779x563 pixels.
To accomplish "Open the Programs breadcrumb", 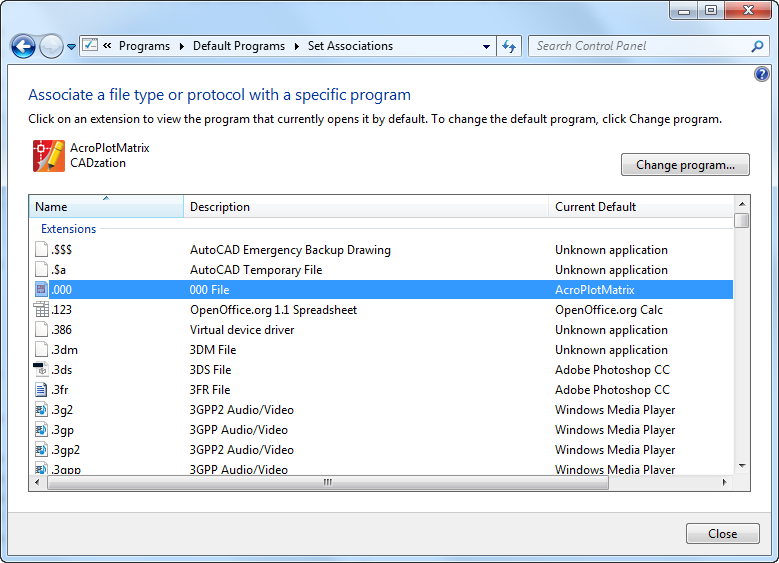I will [x=144, y=46].
